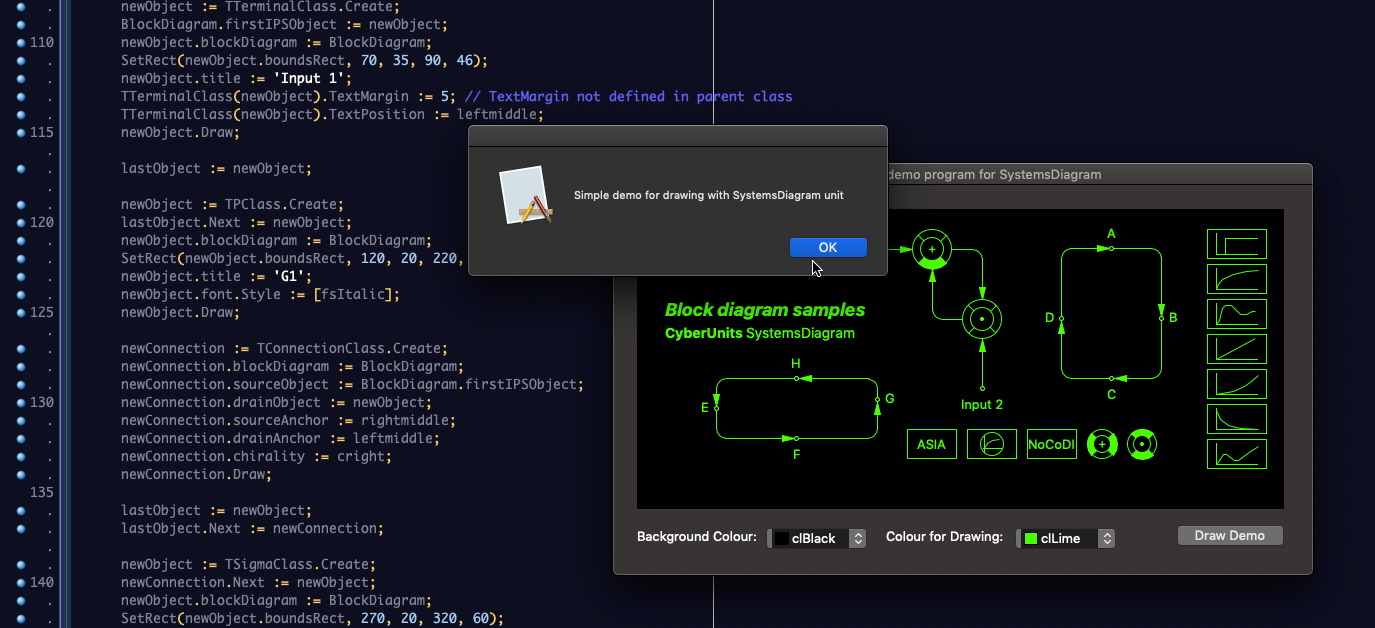Click the Draw Demo button

pyautogui.click(x=1230, y=536)
